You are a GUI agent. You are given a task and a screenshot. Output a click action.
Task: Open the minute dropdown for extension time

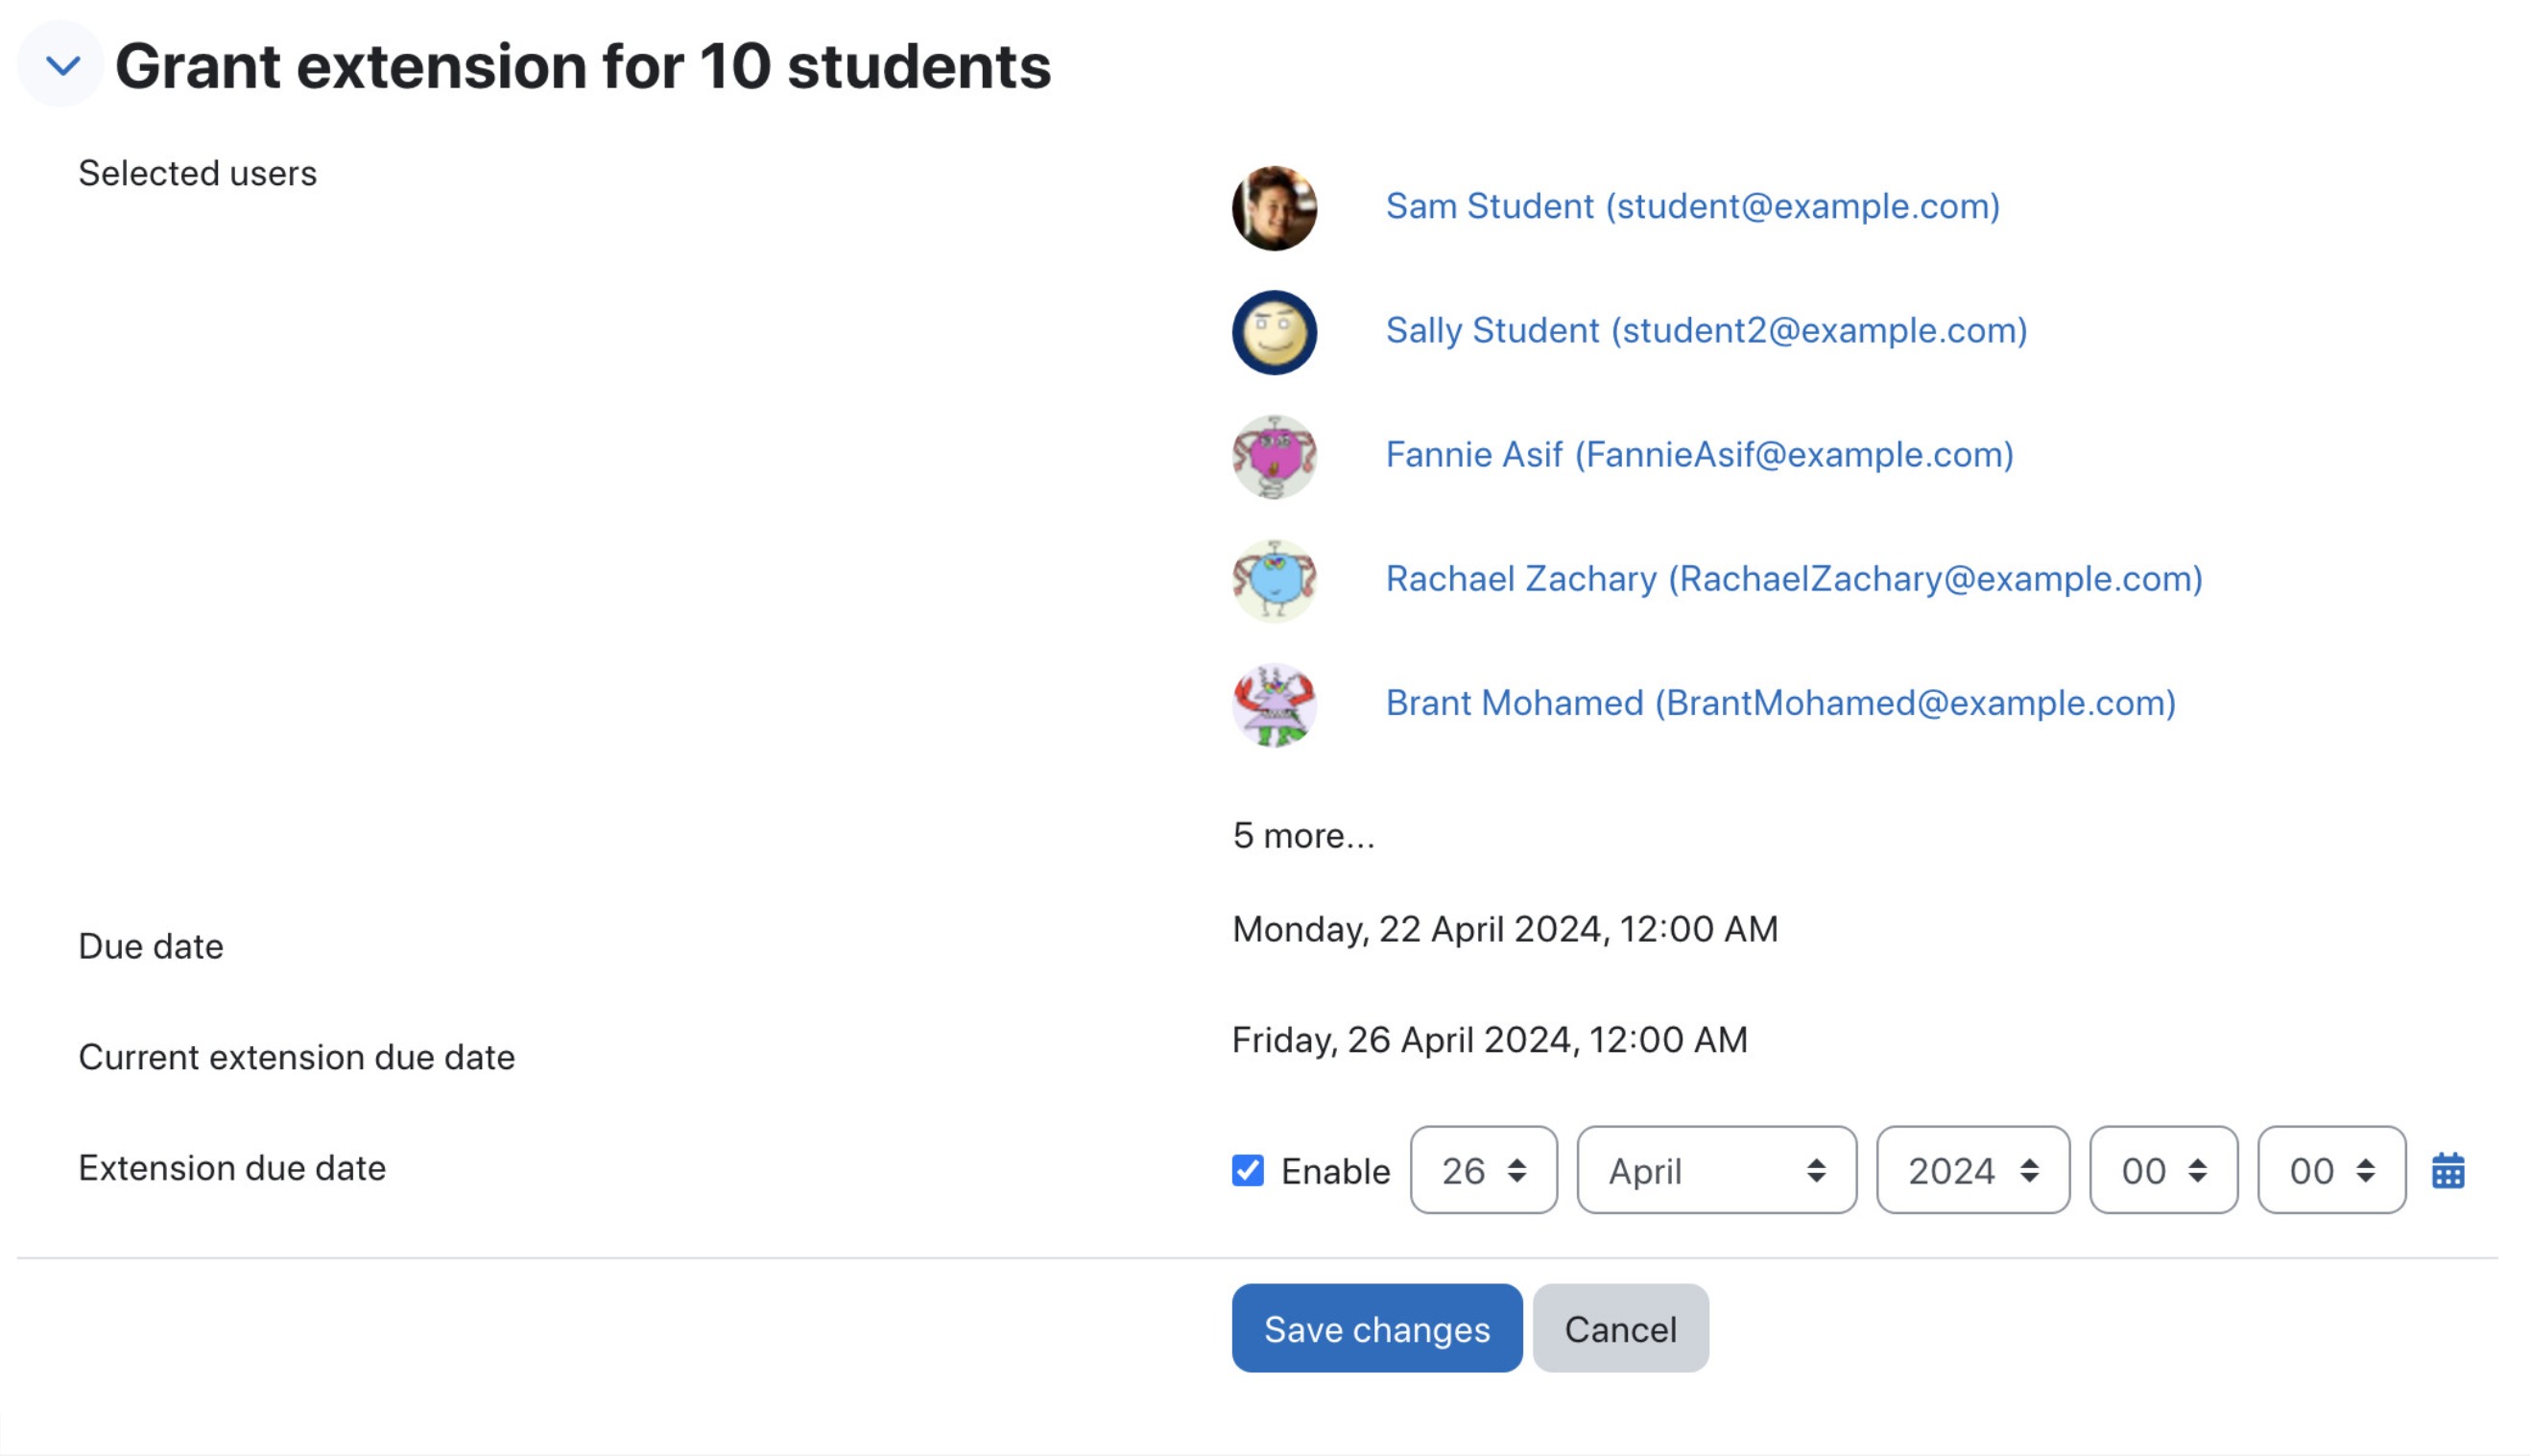pyautogui.click(x=2331, y=1170)
